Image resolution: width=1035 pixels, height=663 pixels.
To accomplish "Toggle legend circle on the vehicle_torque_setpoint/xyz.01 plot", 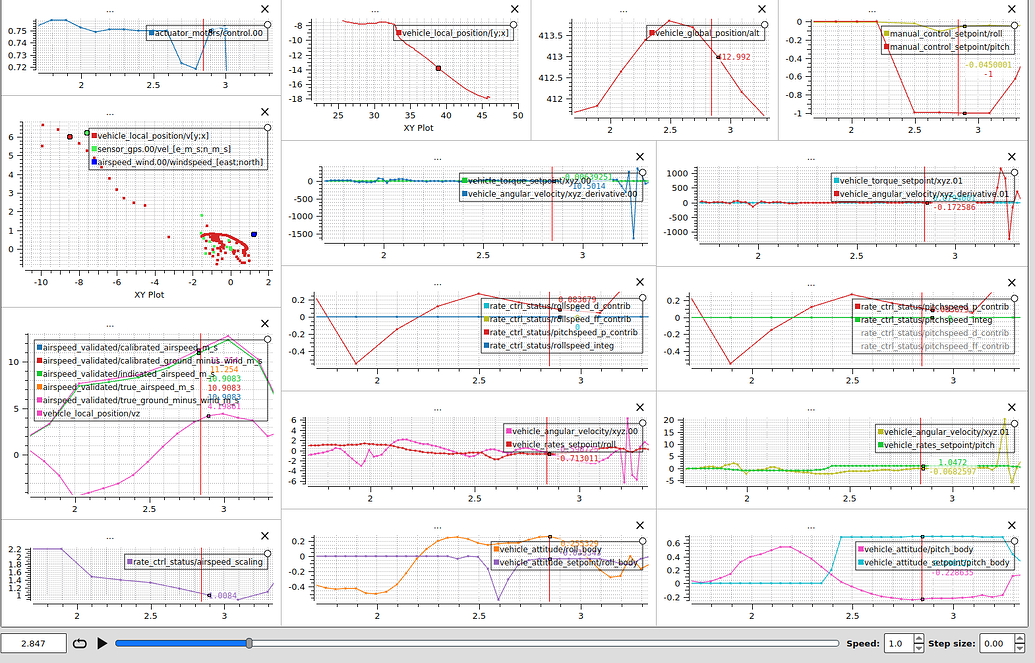I will (1015, 173).
